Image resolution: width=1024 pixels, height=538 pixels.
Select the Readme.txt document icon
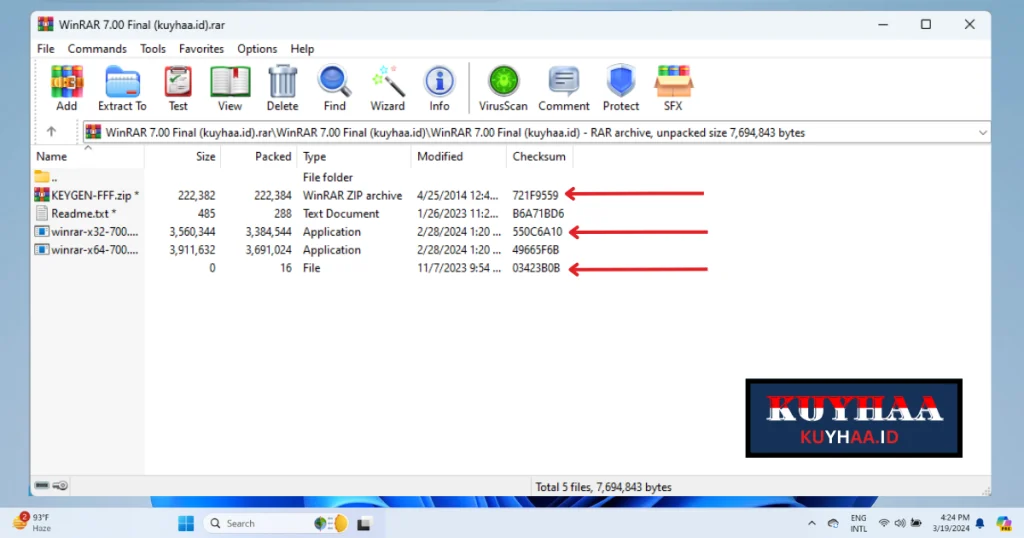click(42, 213)
